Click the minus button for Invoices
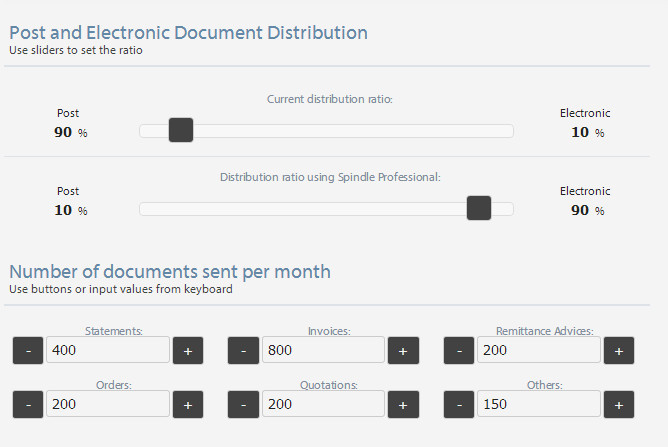 (243, 350)
